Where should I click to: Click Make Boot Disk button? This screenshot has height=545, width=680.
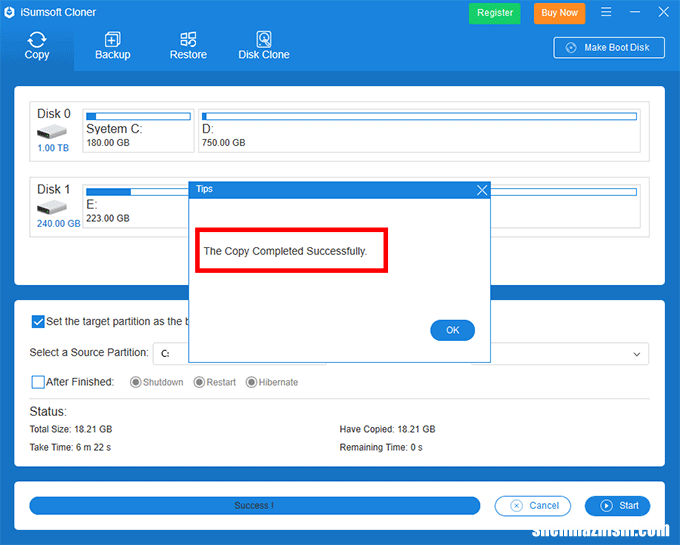[x=609, y=48]
